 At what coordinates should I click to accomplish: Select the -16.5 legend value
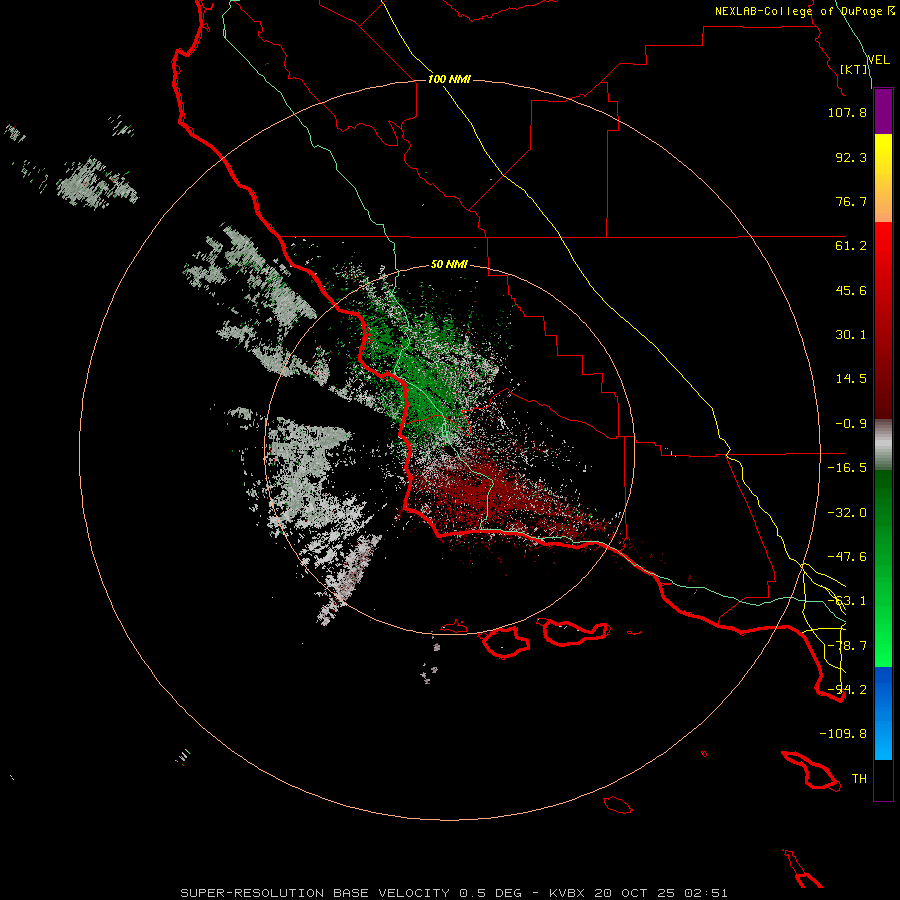pos(847,468)
